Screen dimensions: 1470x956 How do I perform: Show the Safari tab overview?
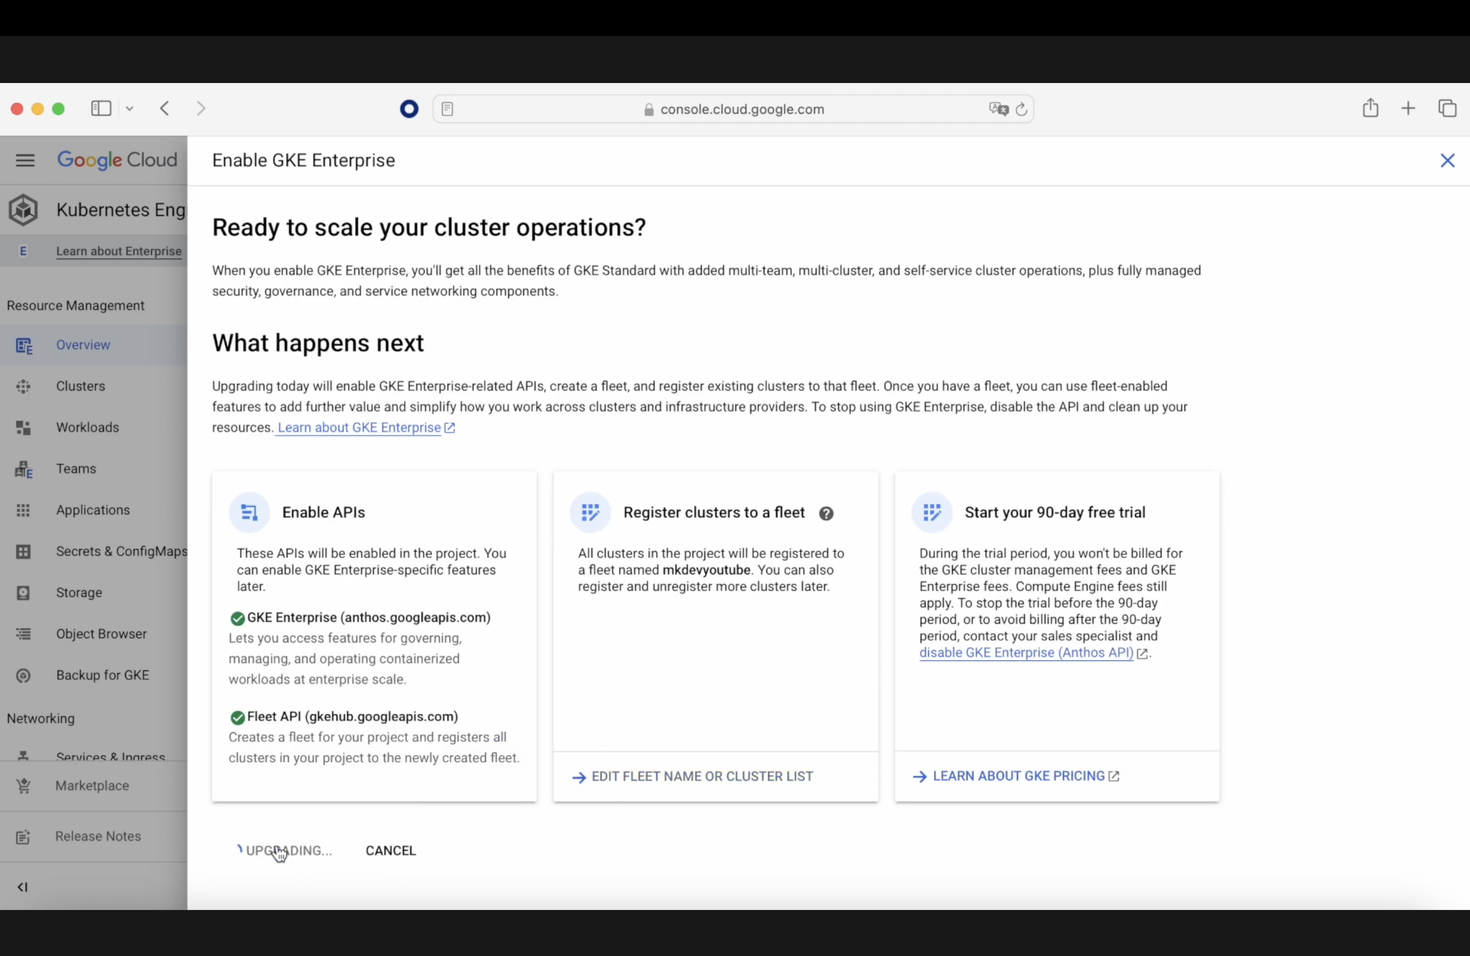click(1447, 108)
